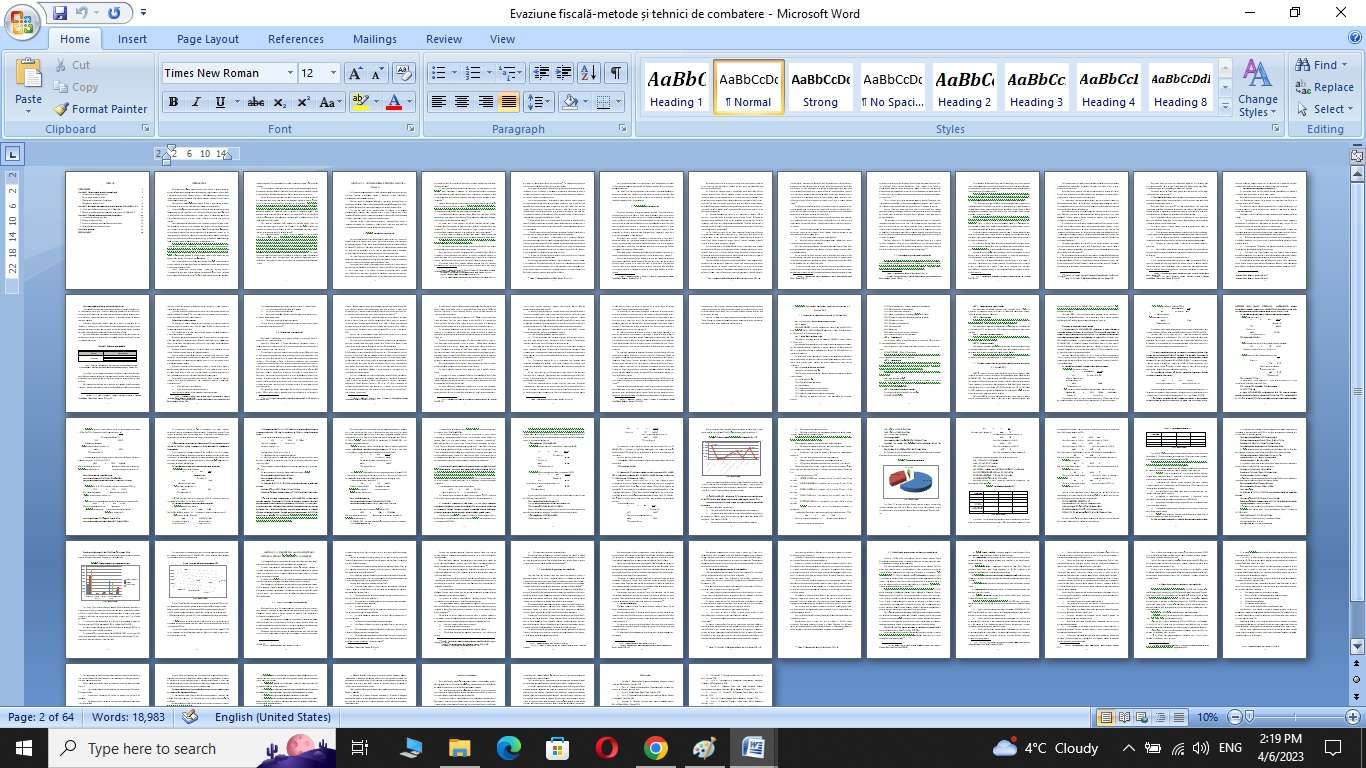Switch to Mailings tab
The width and height of the screenshot is (1366, 768).
click(x=375, y=39)
